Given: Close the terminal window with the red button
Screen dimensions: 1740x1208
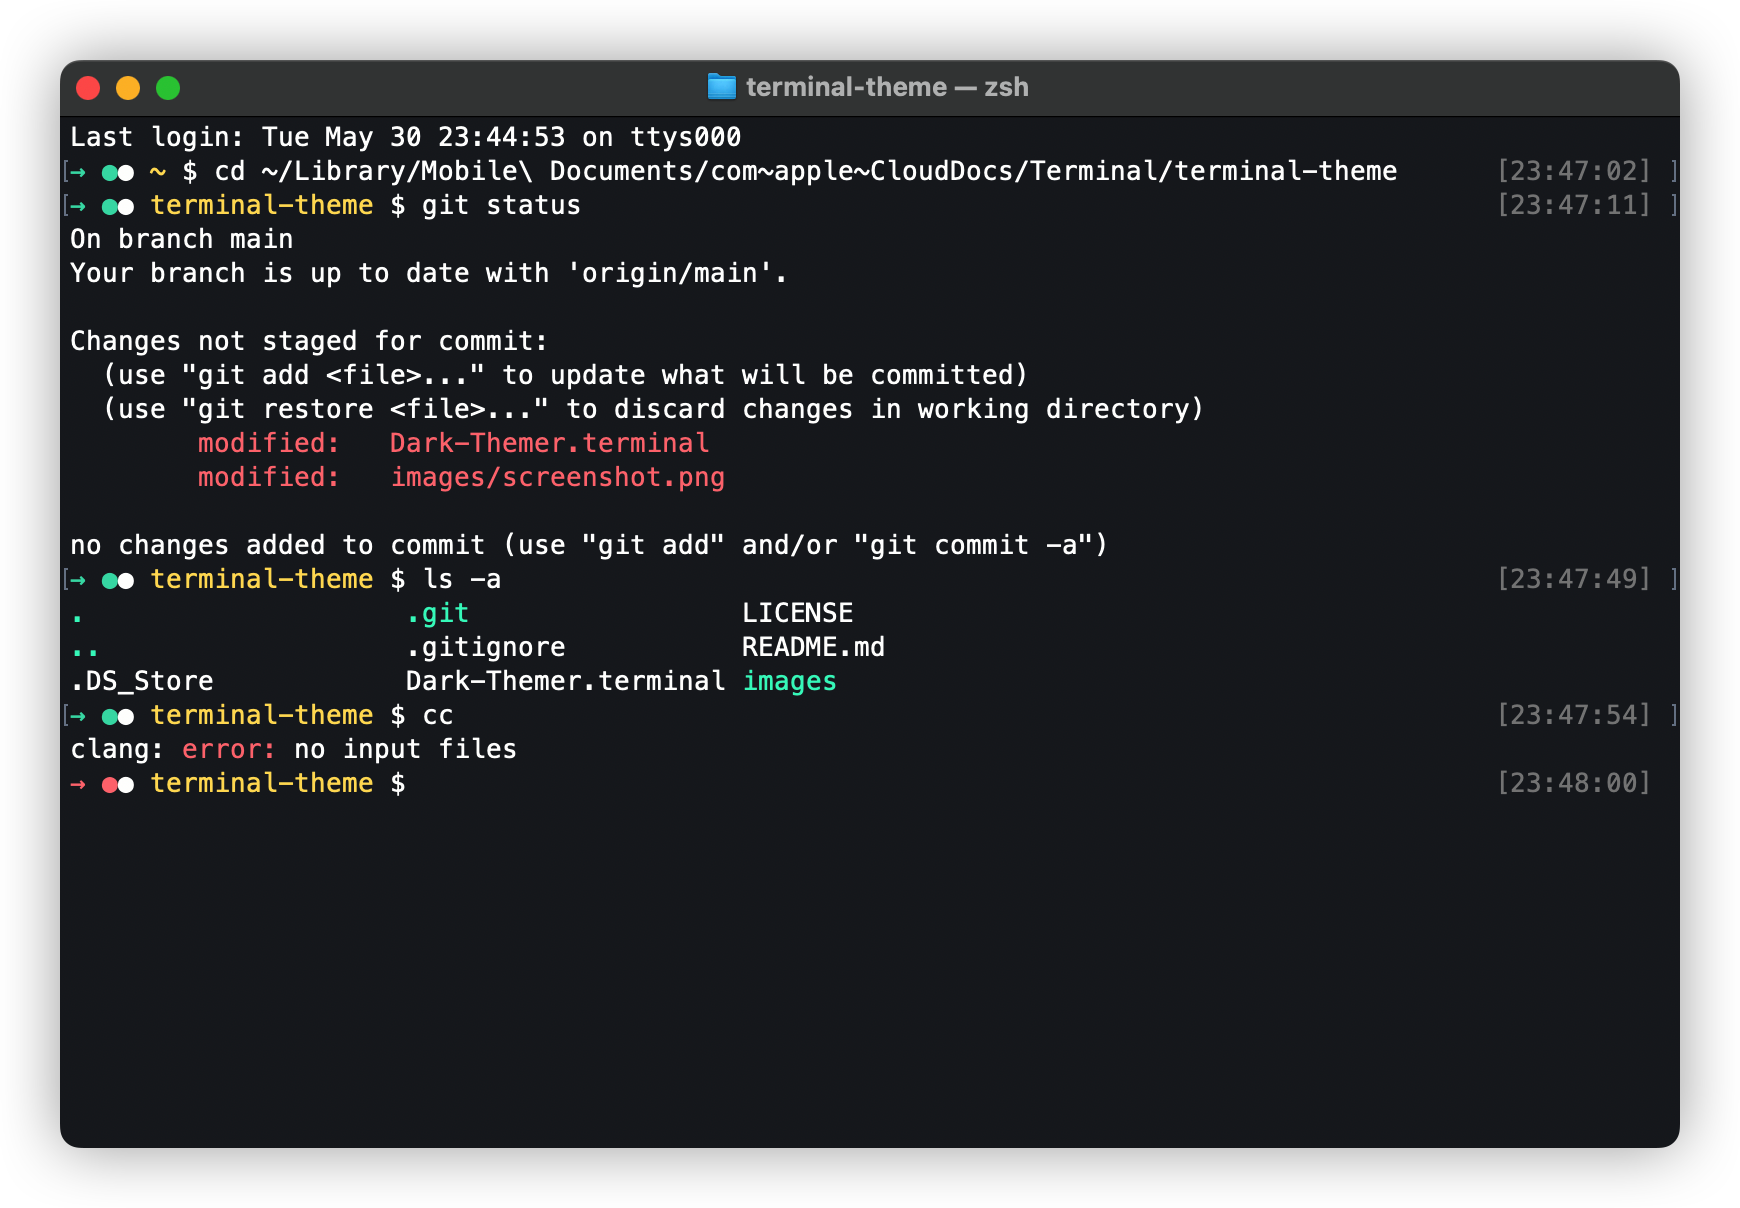Looking at the screenshot, I should tap(88, 88).
